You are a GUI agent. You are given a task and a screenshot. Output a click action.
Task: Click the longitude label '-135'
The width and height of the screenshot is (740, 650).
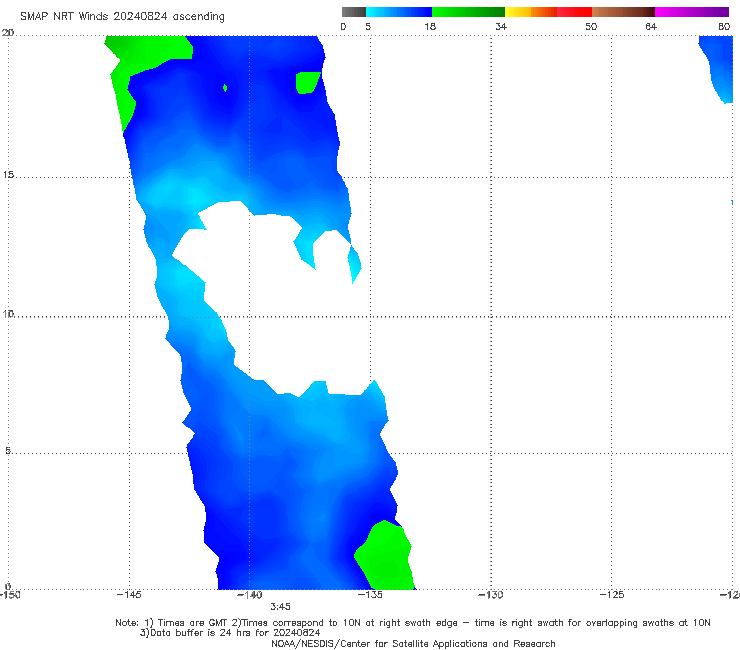[370, 595]
